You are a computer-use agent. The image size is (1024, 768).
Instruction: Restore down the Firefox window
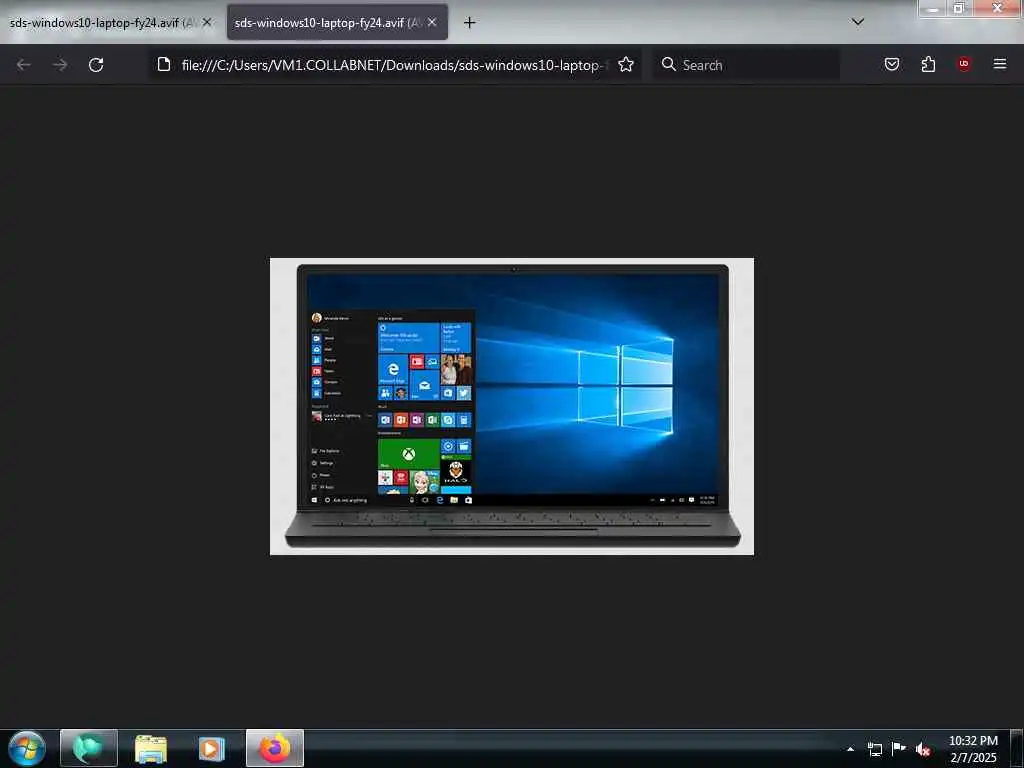(x=959, y=8)
